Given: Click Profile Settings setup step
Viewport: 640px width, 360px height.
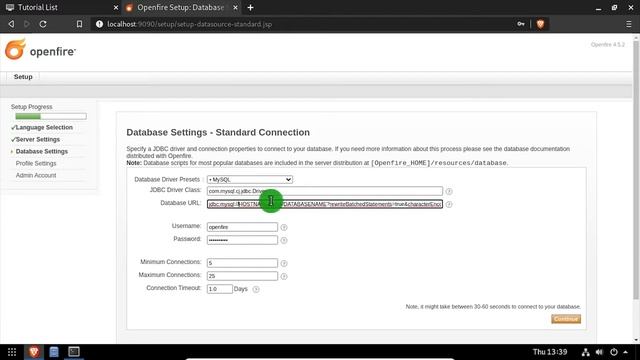Looking at the screenshot, I should [x=36, y=163].
